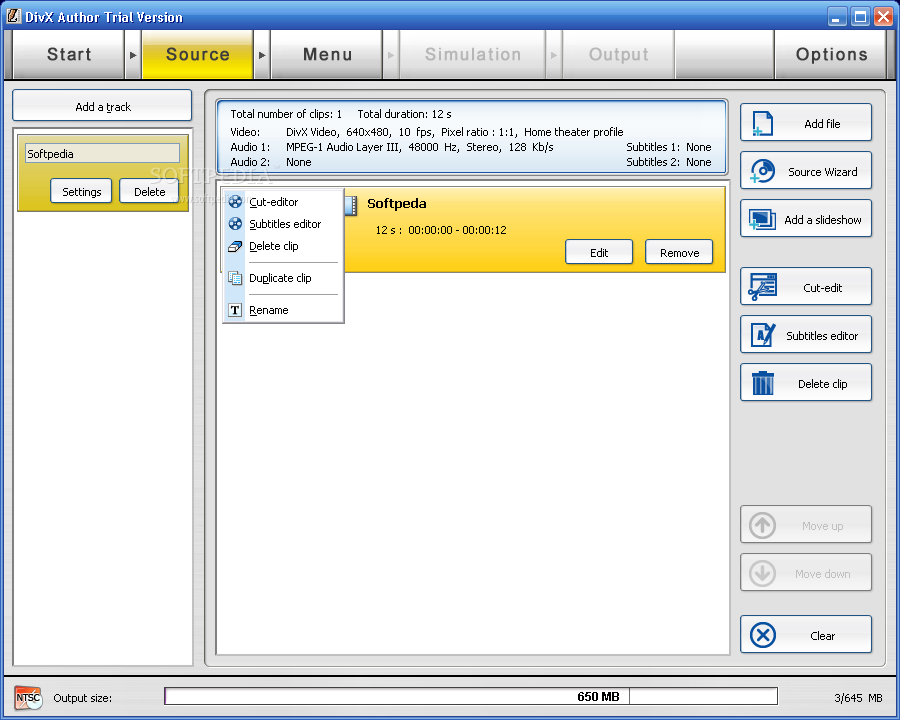Click the Cut-edit button label
The height and width of the screenshot is (720, 900).
pos(823,288)
